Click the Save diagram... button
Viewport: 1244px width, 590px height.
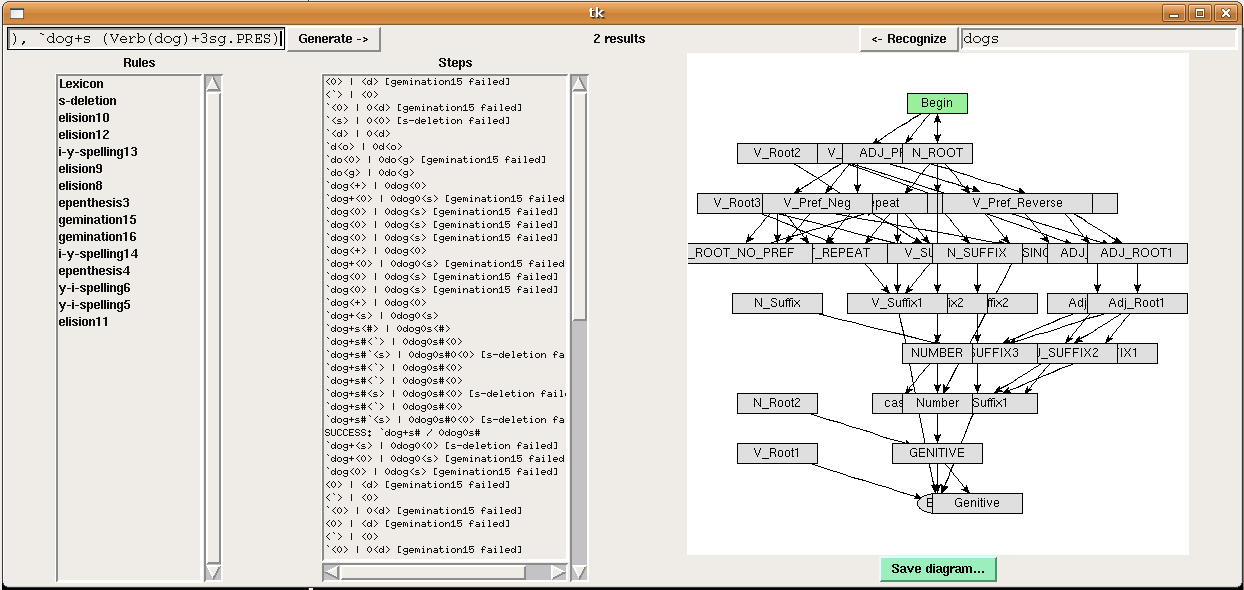(x=937, y=569)
